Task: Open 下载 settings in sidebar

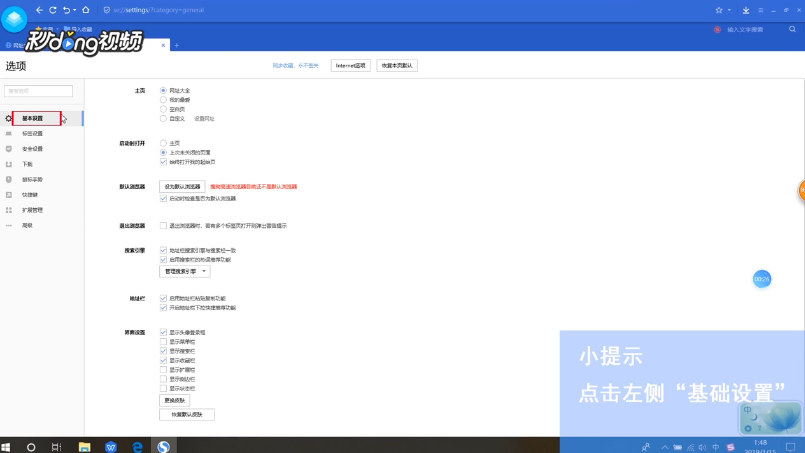Action: 27,164
